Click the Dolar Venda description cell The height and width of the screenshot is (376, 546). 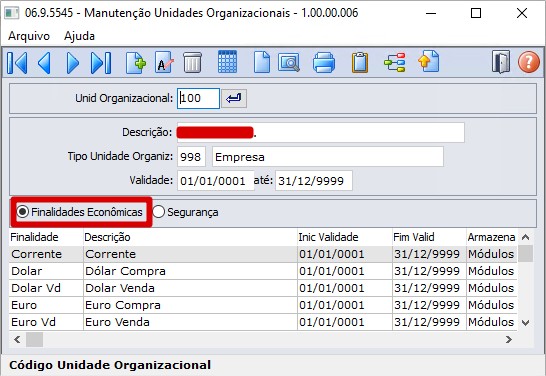coord(190,288)
